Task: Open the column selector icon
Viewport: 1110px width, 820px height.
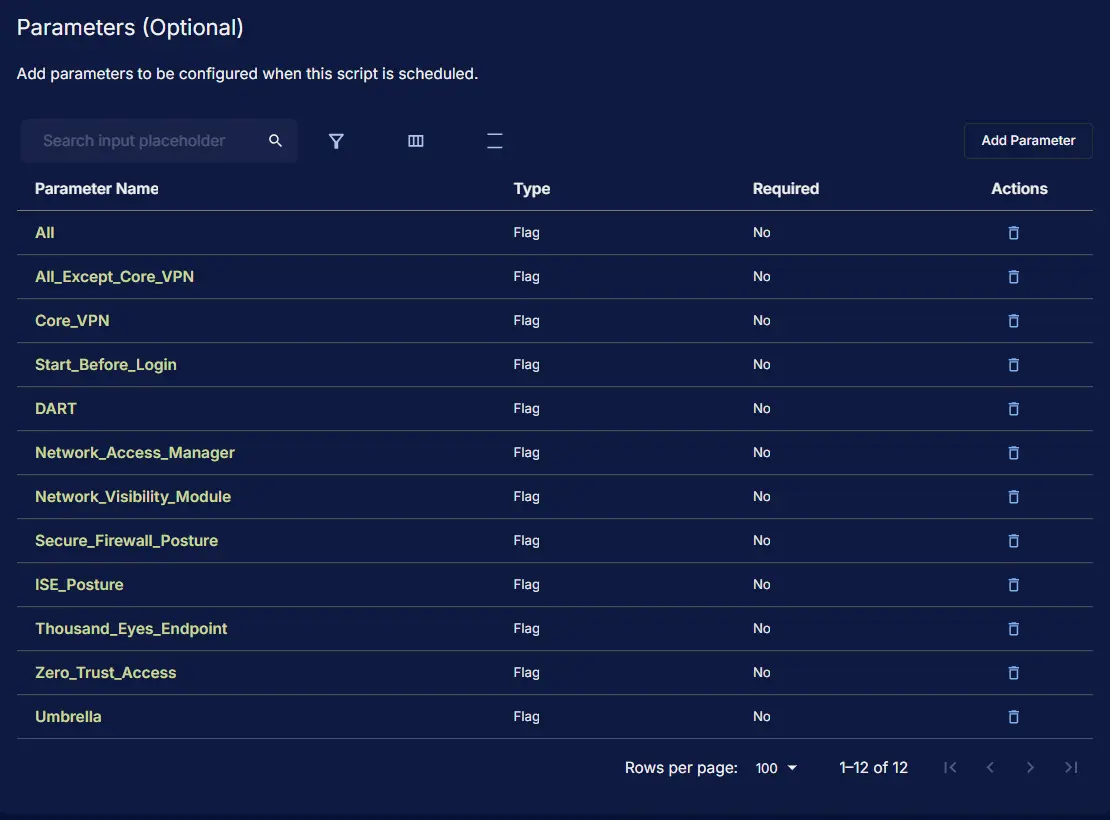Action: coord(416,141)
